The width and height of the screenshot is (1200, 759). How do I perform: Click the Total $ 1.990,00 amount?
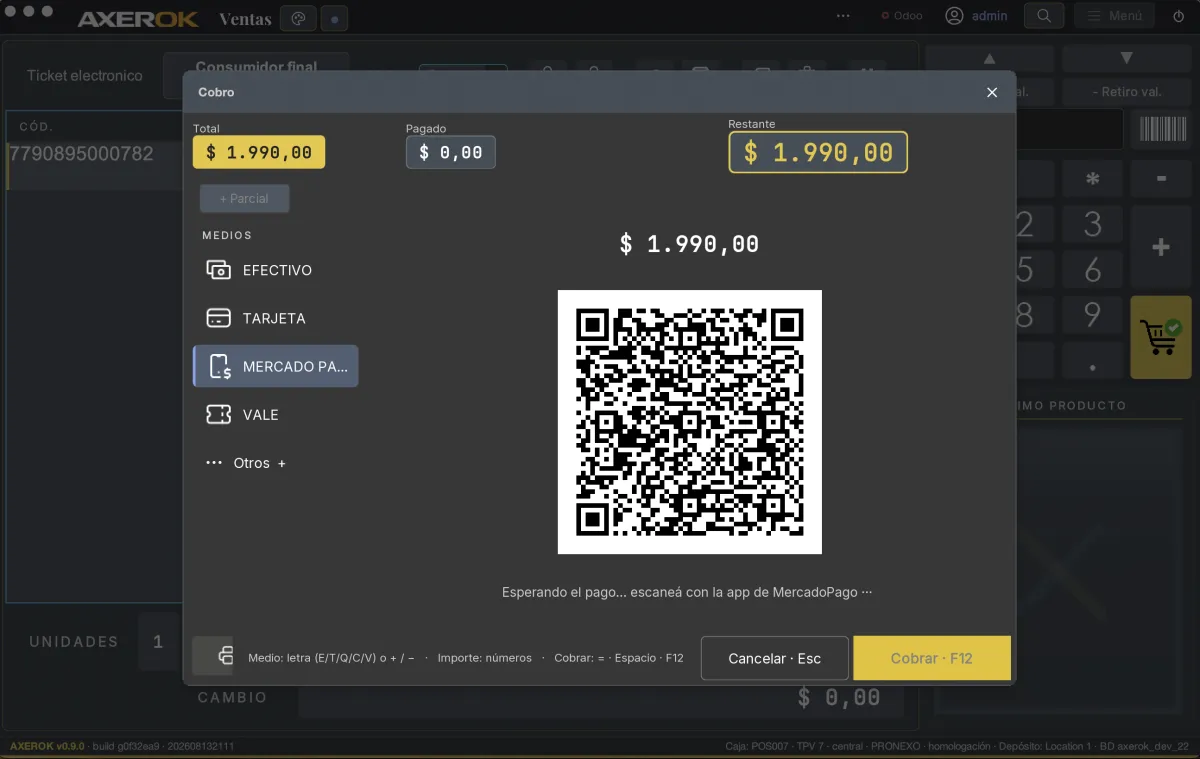pyautogui.click(x=259, y=152)
